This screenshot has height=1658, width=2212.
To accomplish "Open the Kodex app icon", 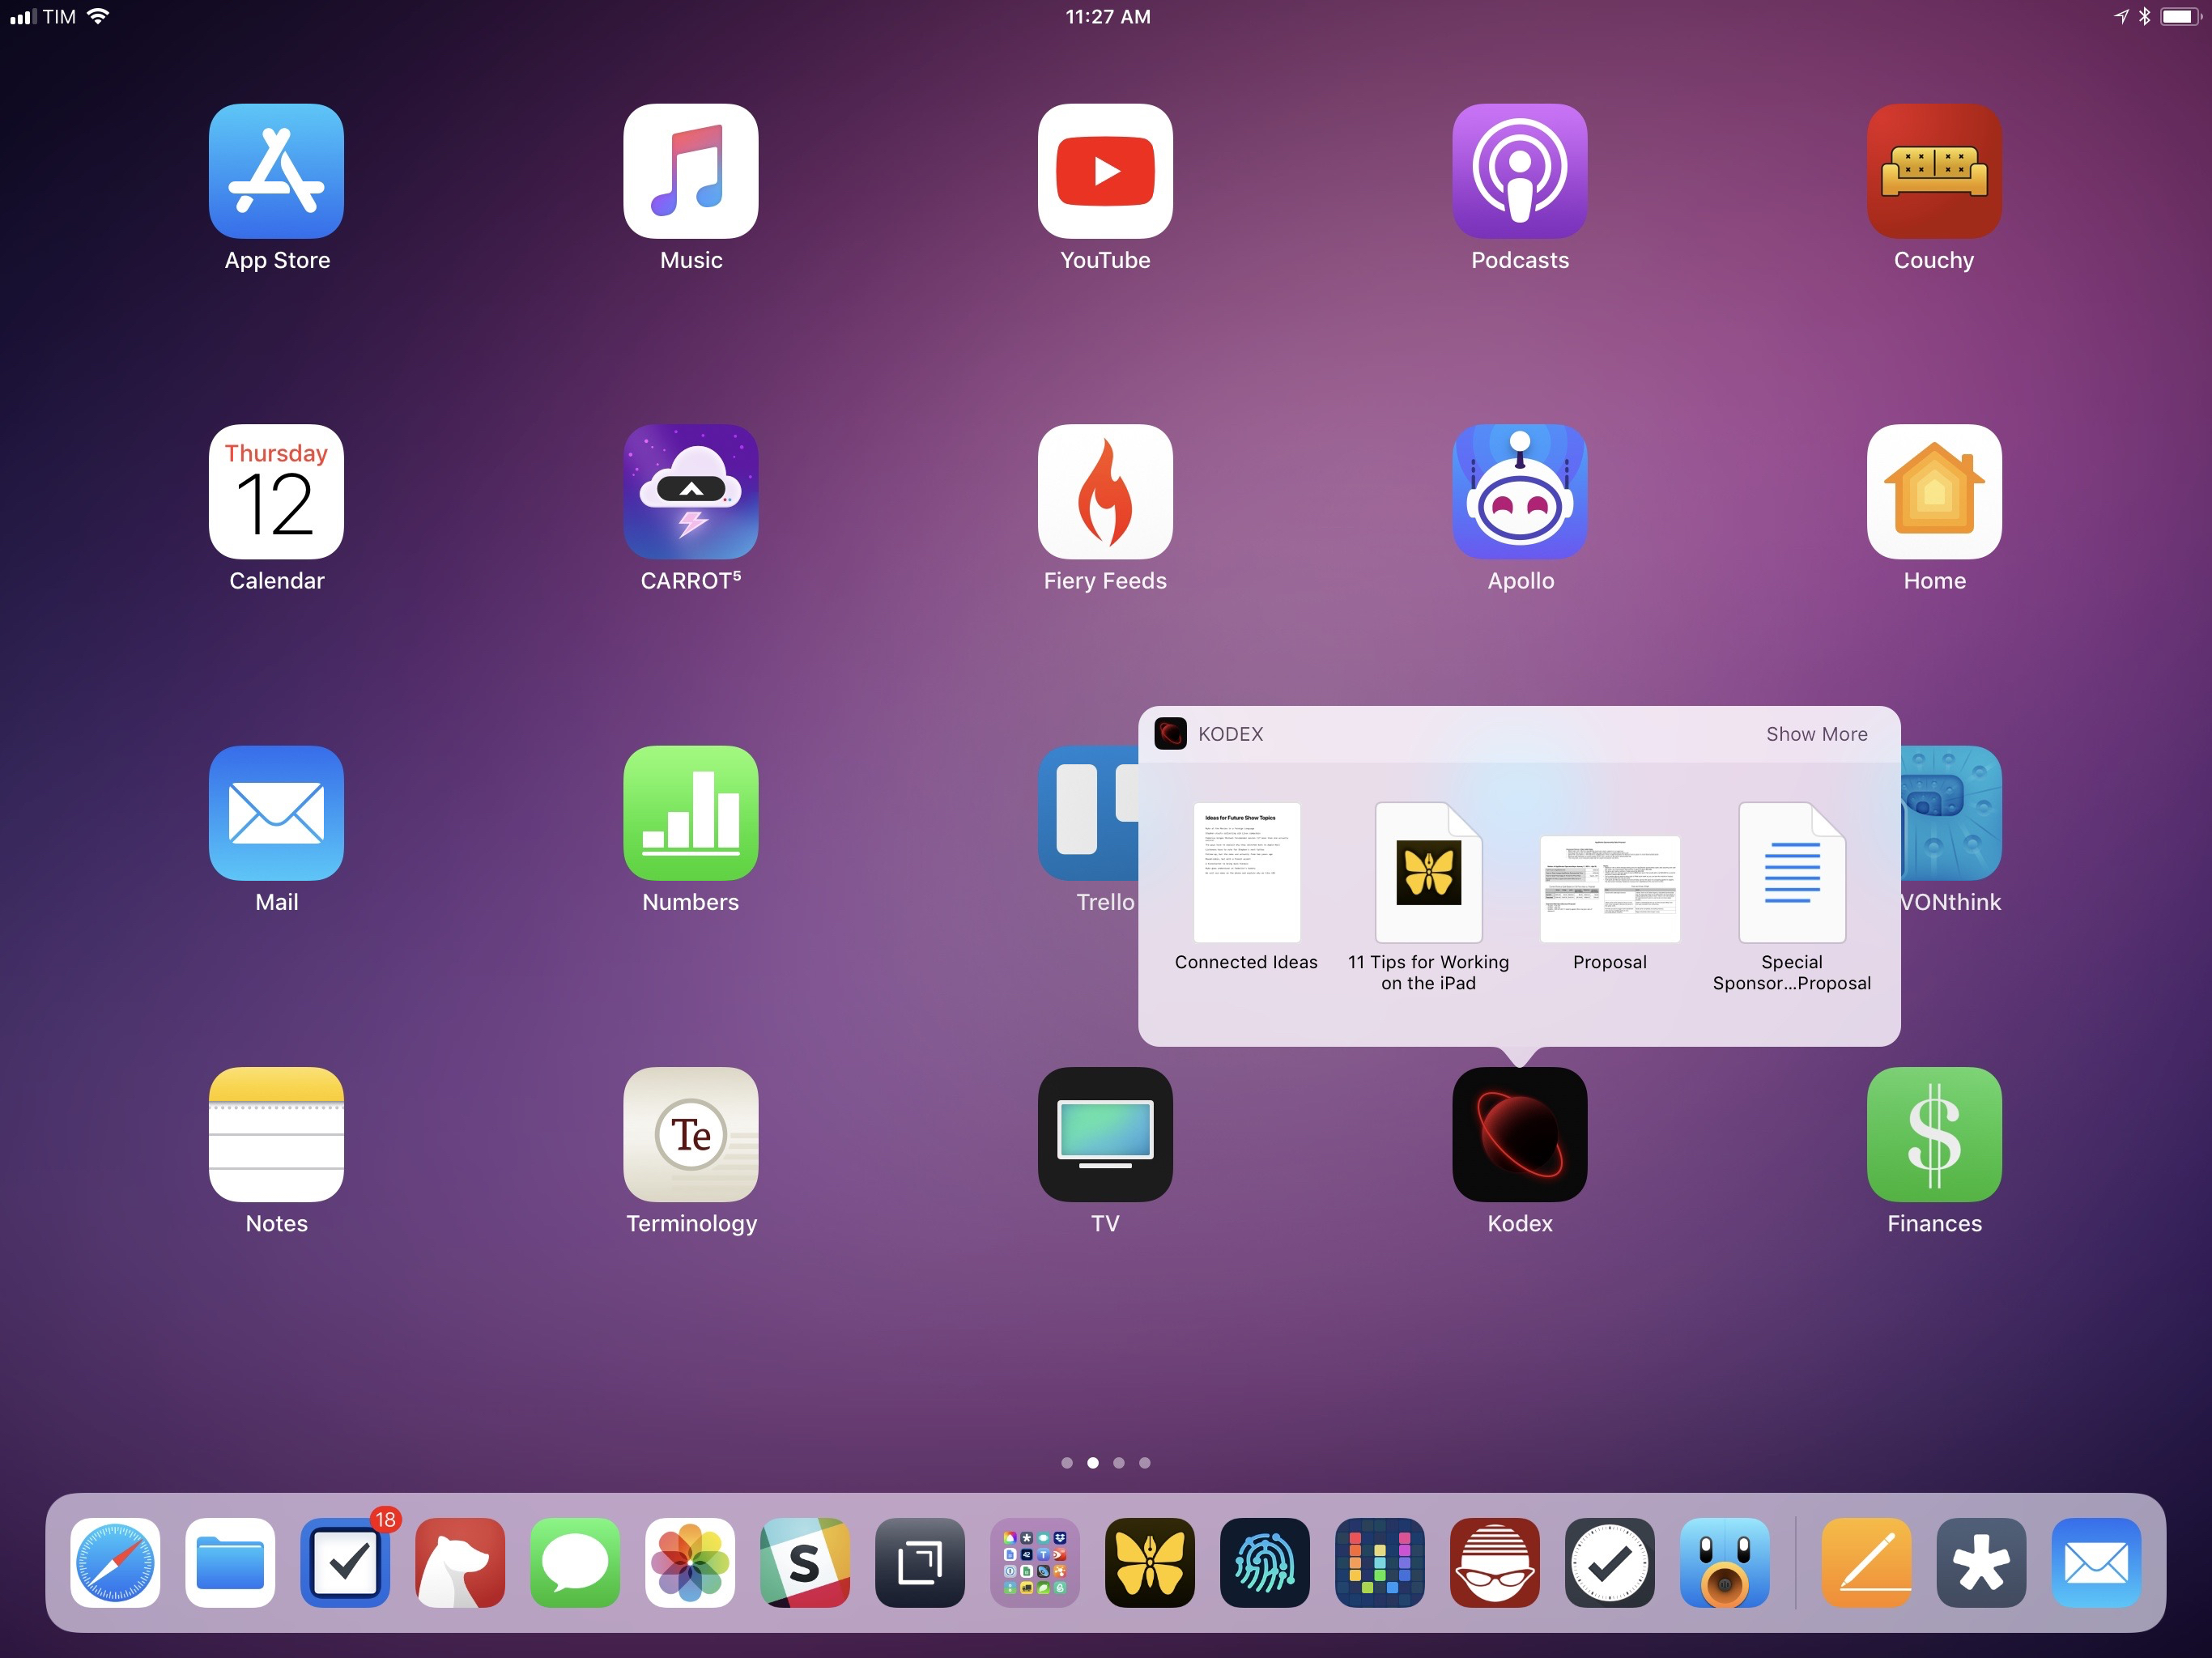I will [1519, 1134].
